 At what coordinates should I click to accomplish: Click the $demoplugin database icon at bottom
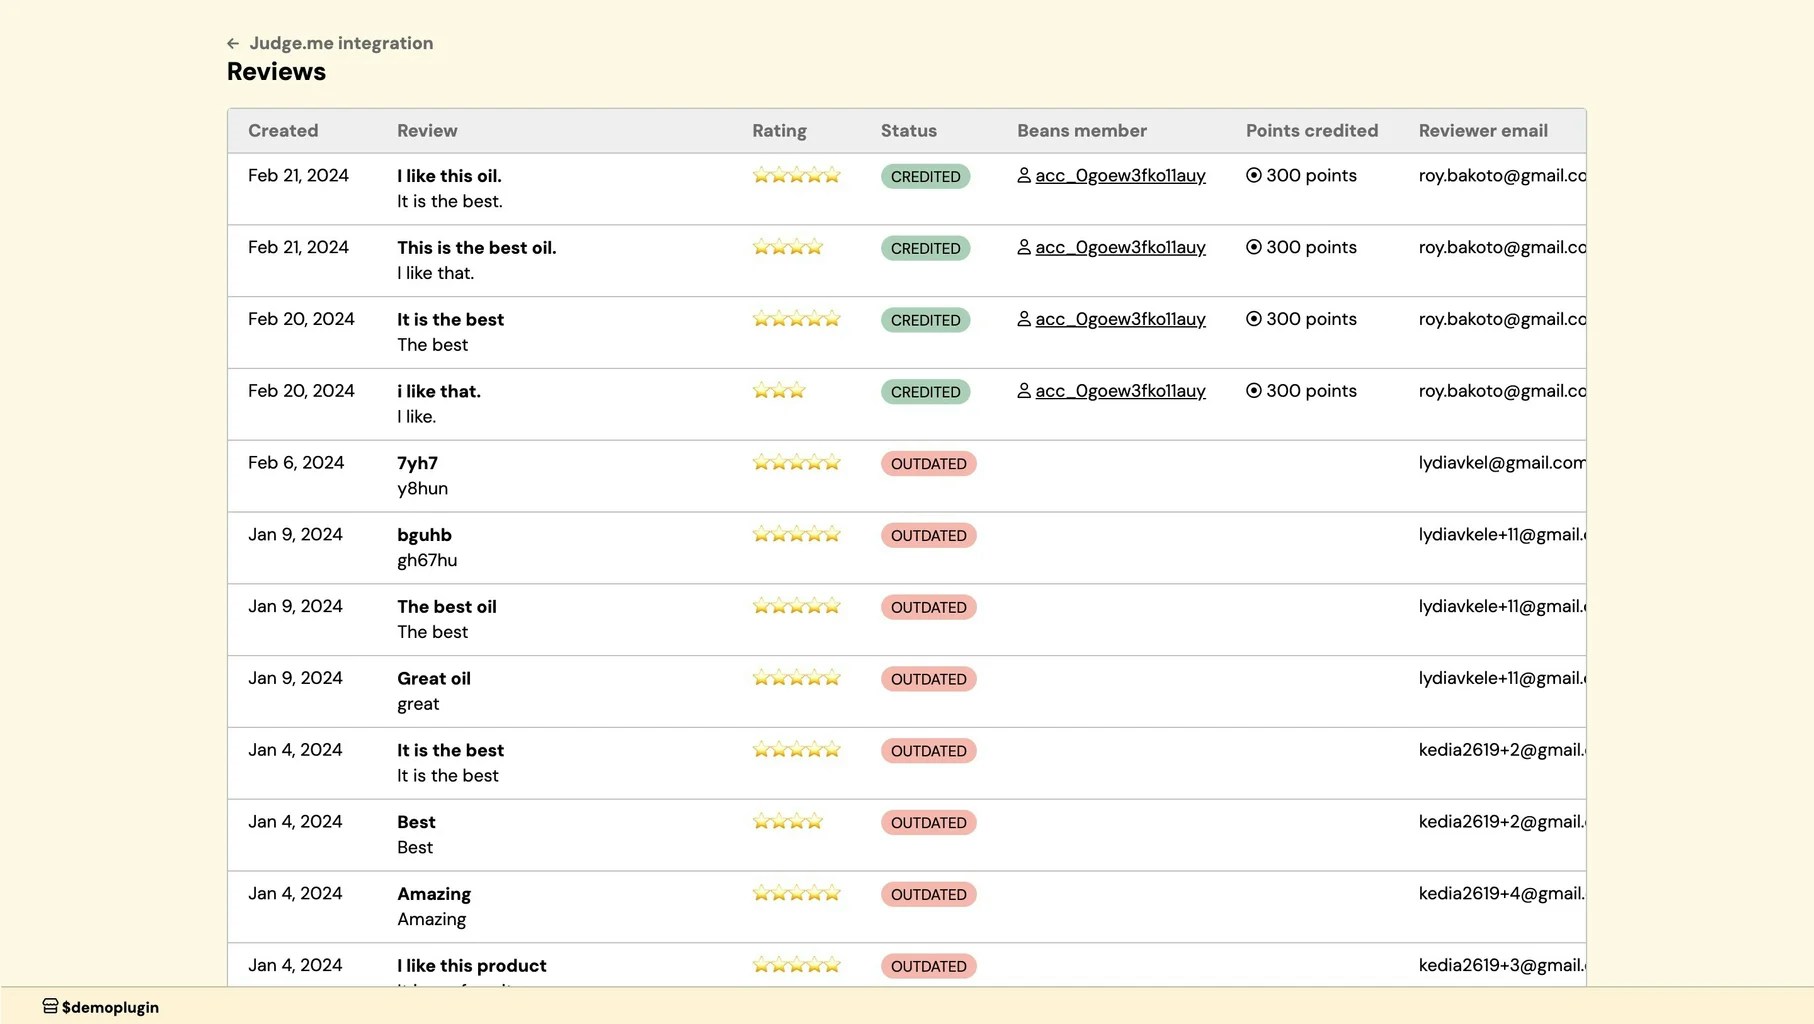pos(49,1006)
